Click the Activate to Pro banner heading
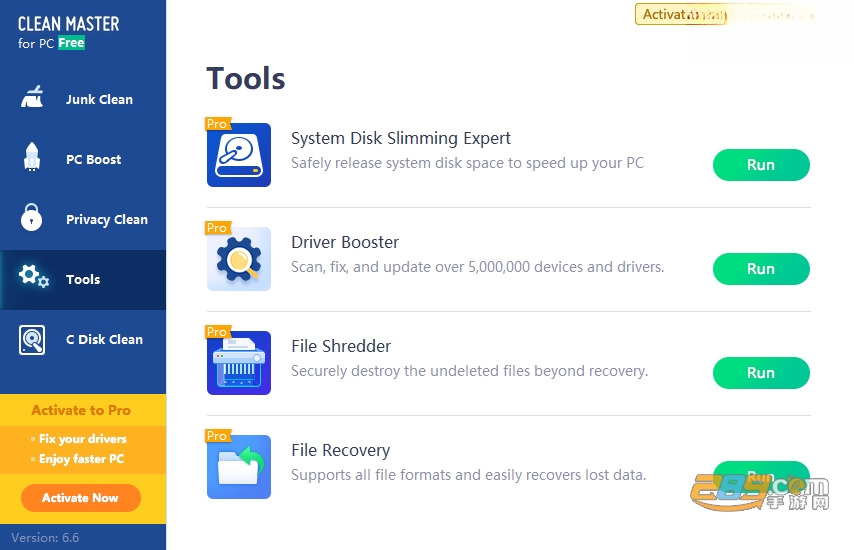The height and width of the screenshot is (550, 854). (81, 410)
